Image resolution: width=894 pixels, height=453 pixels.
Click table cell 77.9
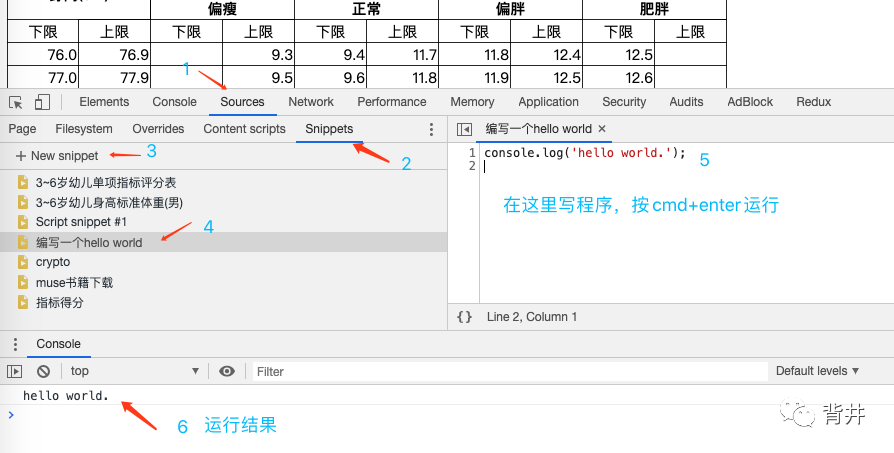point(115,77)
